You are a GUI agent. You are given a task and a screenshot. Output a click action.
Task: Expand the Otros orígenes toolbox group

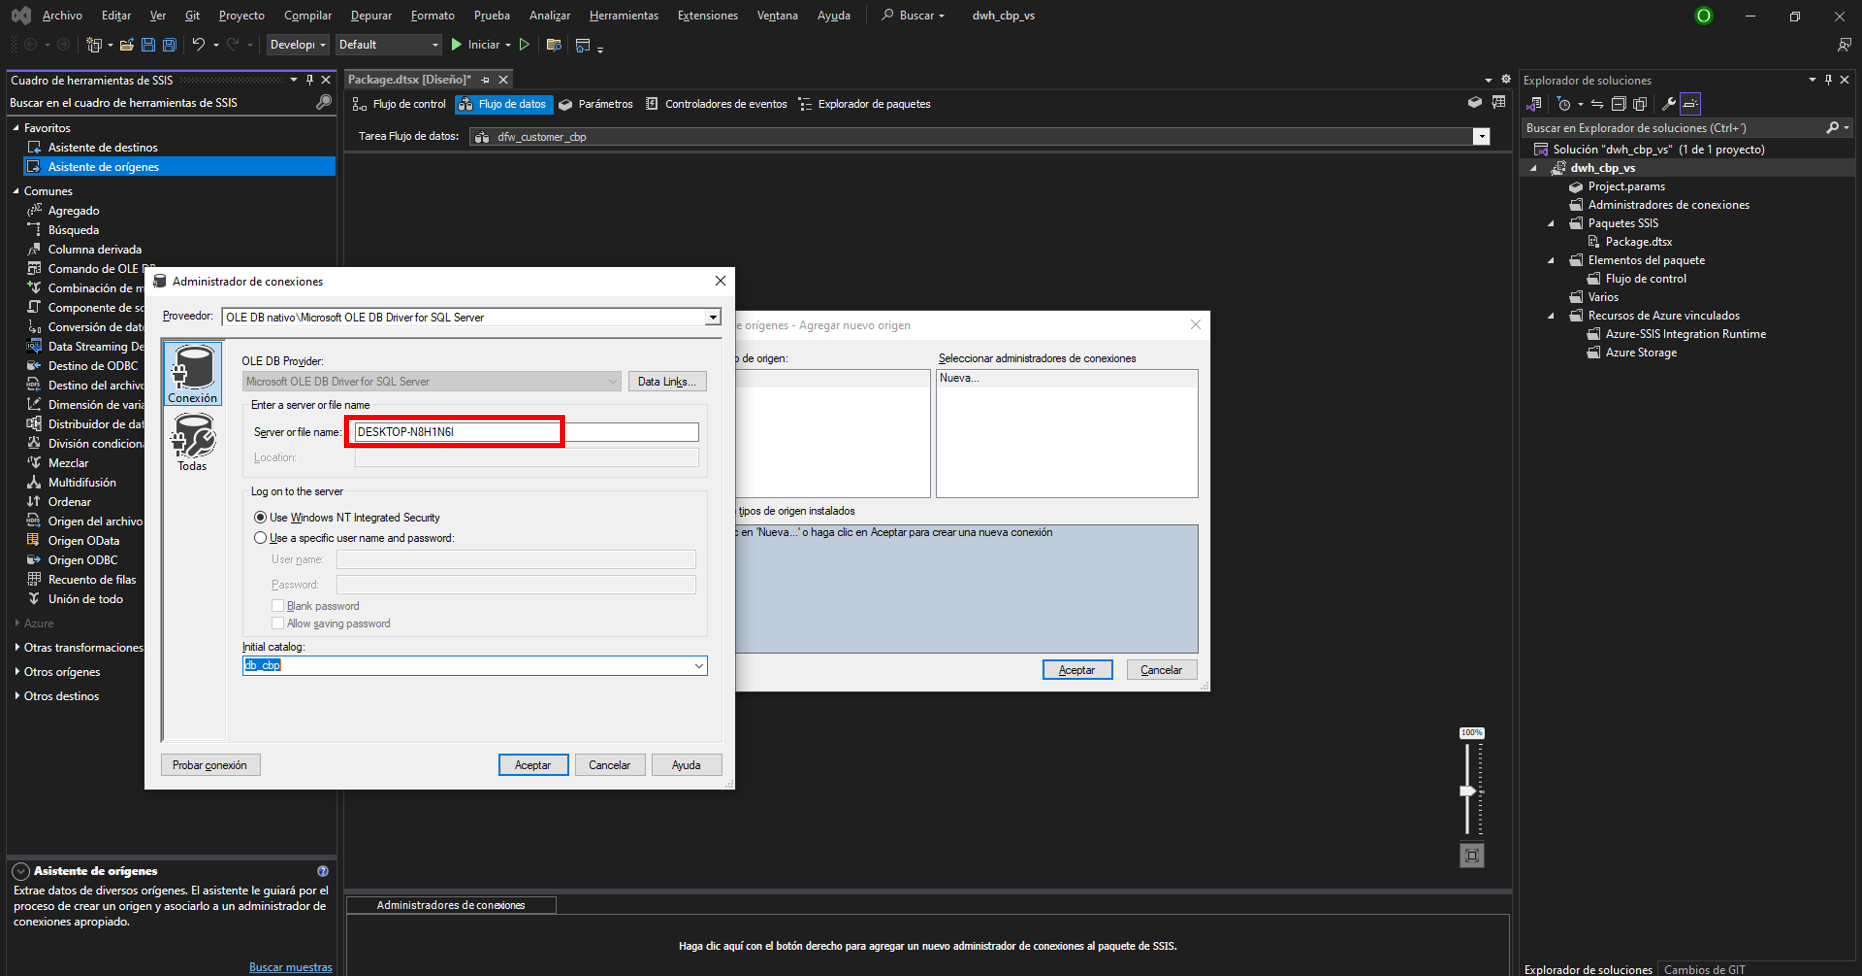[18, 672]
